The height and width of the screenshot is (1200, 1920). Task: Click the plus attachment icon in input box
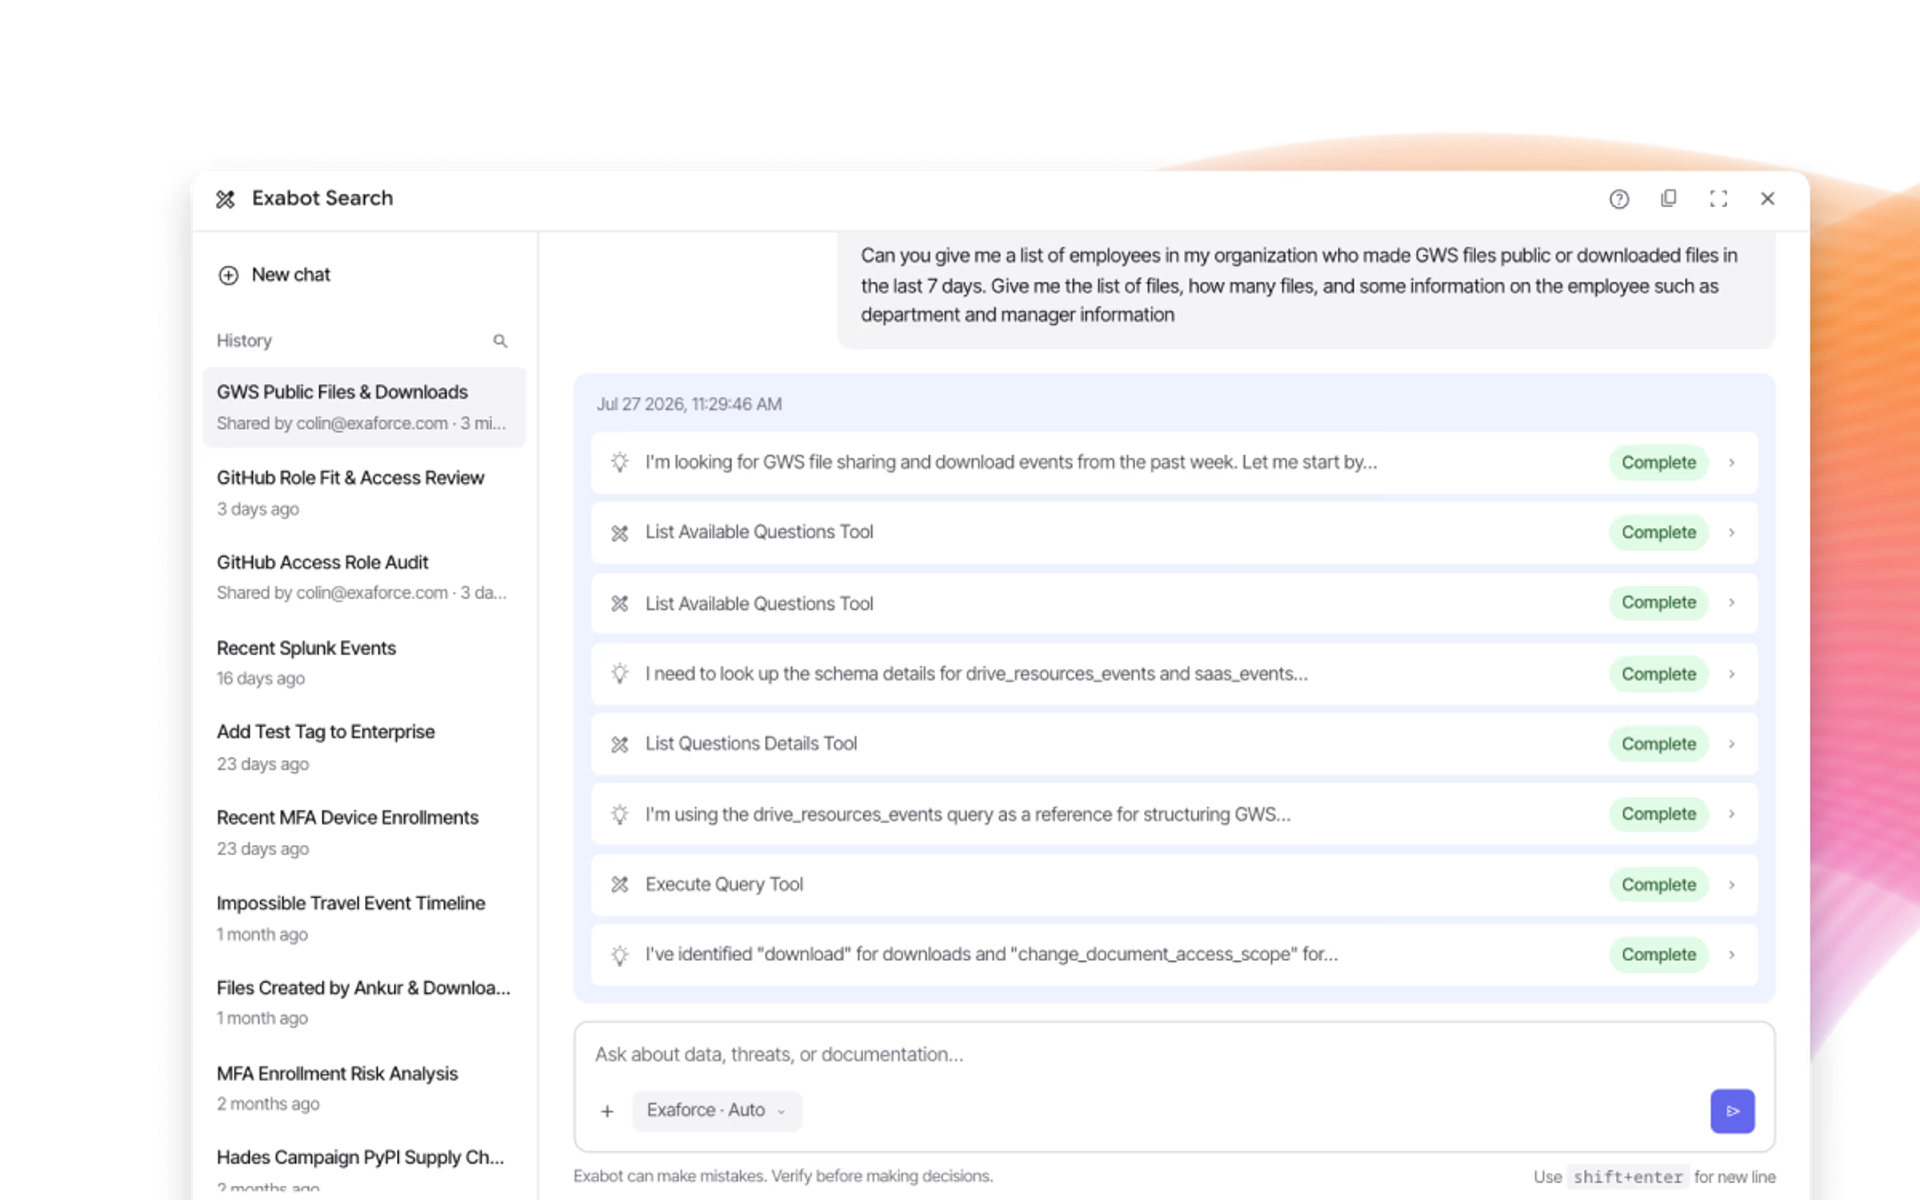[x=607, y=1111]
